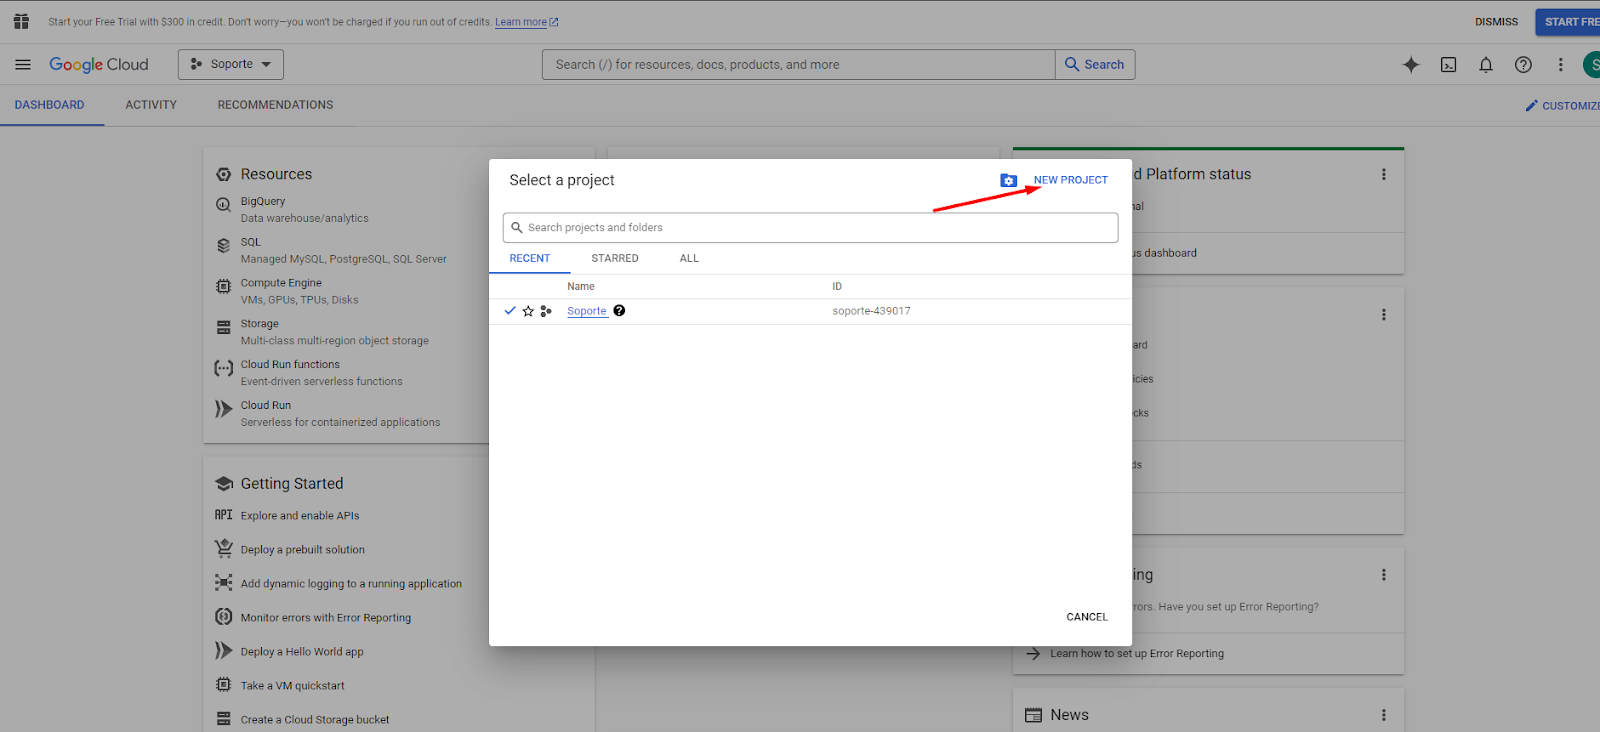This screenshot has height=732, width=1600.
Task: Open the Gemini AI sparkle assistant
Action: pyautogui.click(x=1411, y=65)
